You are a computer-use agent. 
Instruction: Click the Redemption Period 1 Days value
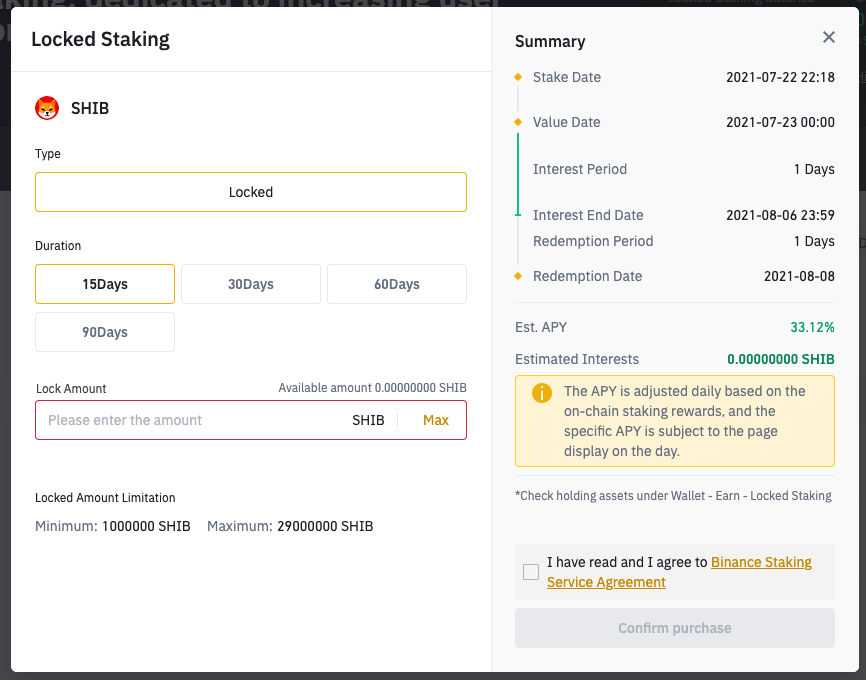[814, 241]
